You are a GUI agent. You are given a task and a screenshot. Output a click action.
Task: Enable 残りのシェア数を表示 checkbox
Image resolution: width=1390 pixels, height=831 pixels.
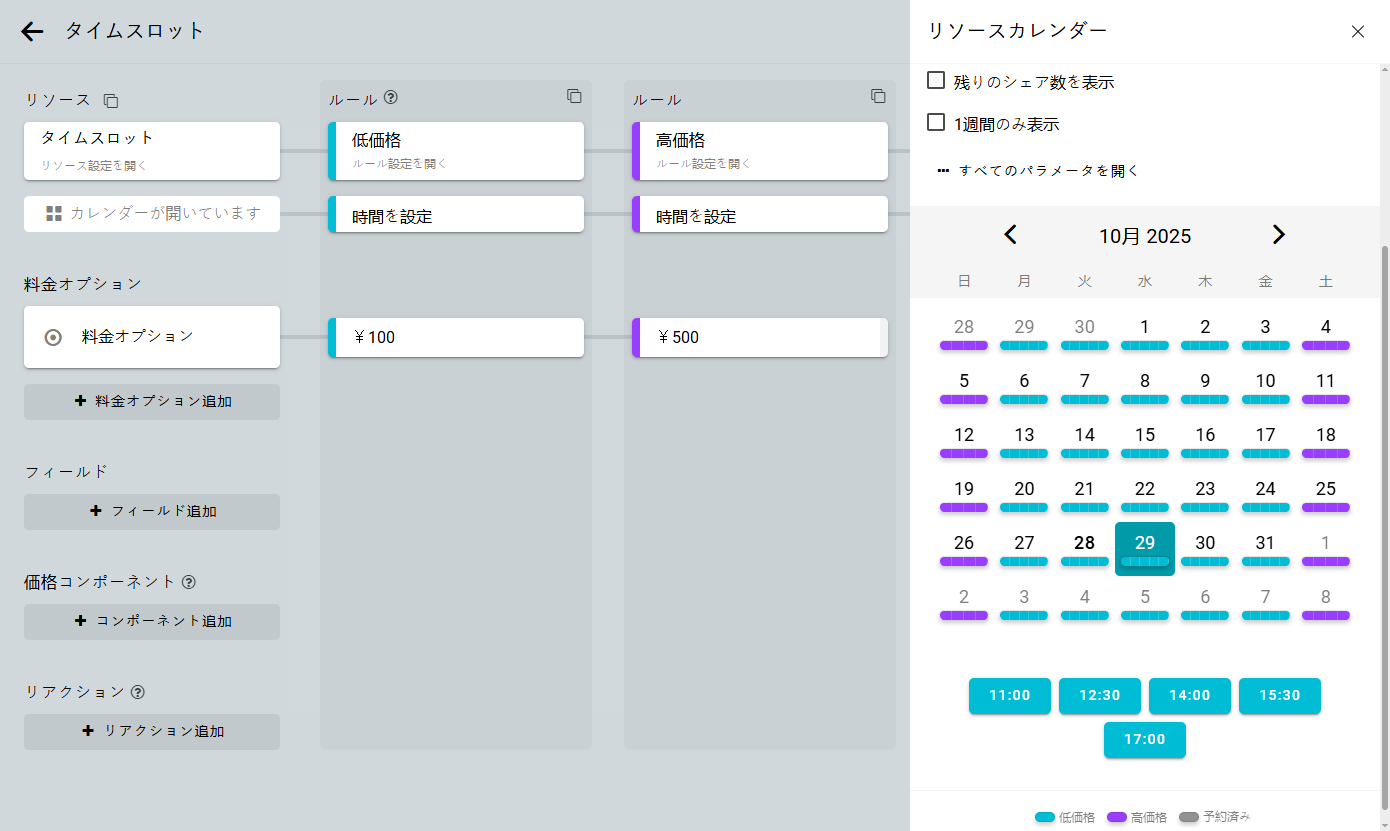[936, 81]
